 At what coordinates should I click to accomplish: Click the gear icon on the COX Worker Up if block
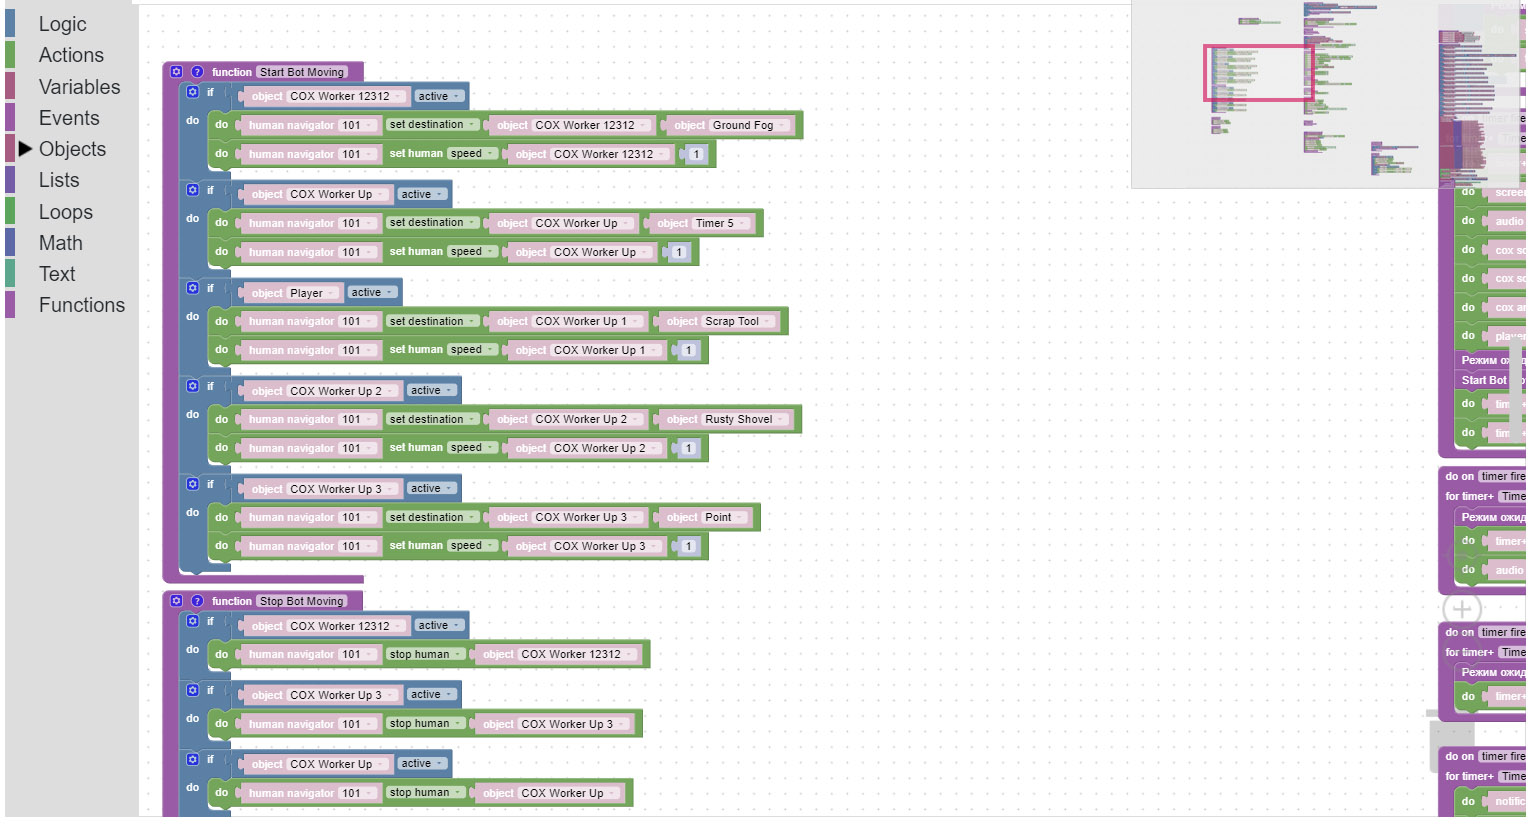point(192,190)
